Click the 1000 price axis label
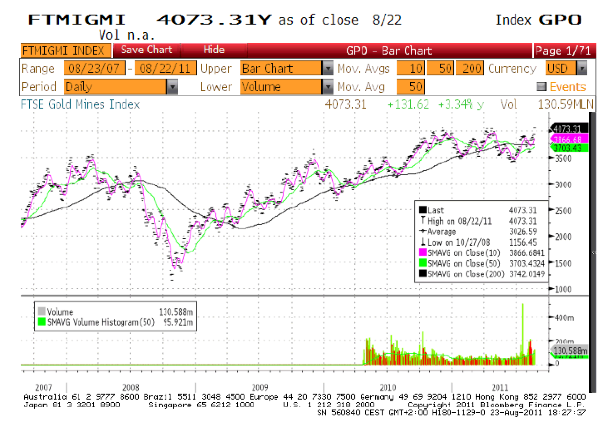The height and width of the screenshot is (444, 606). coord(563,289)
